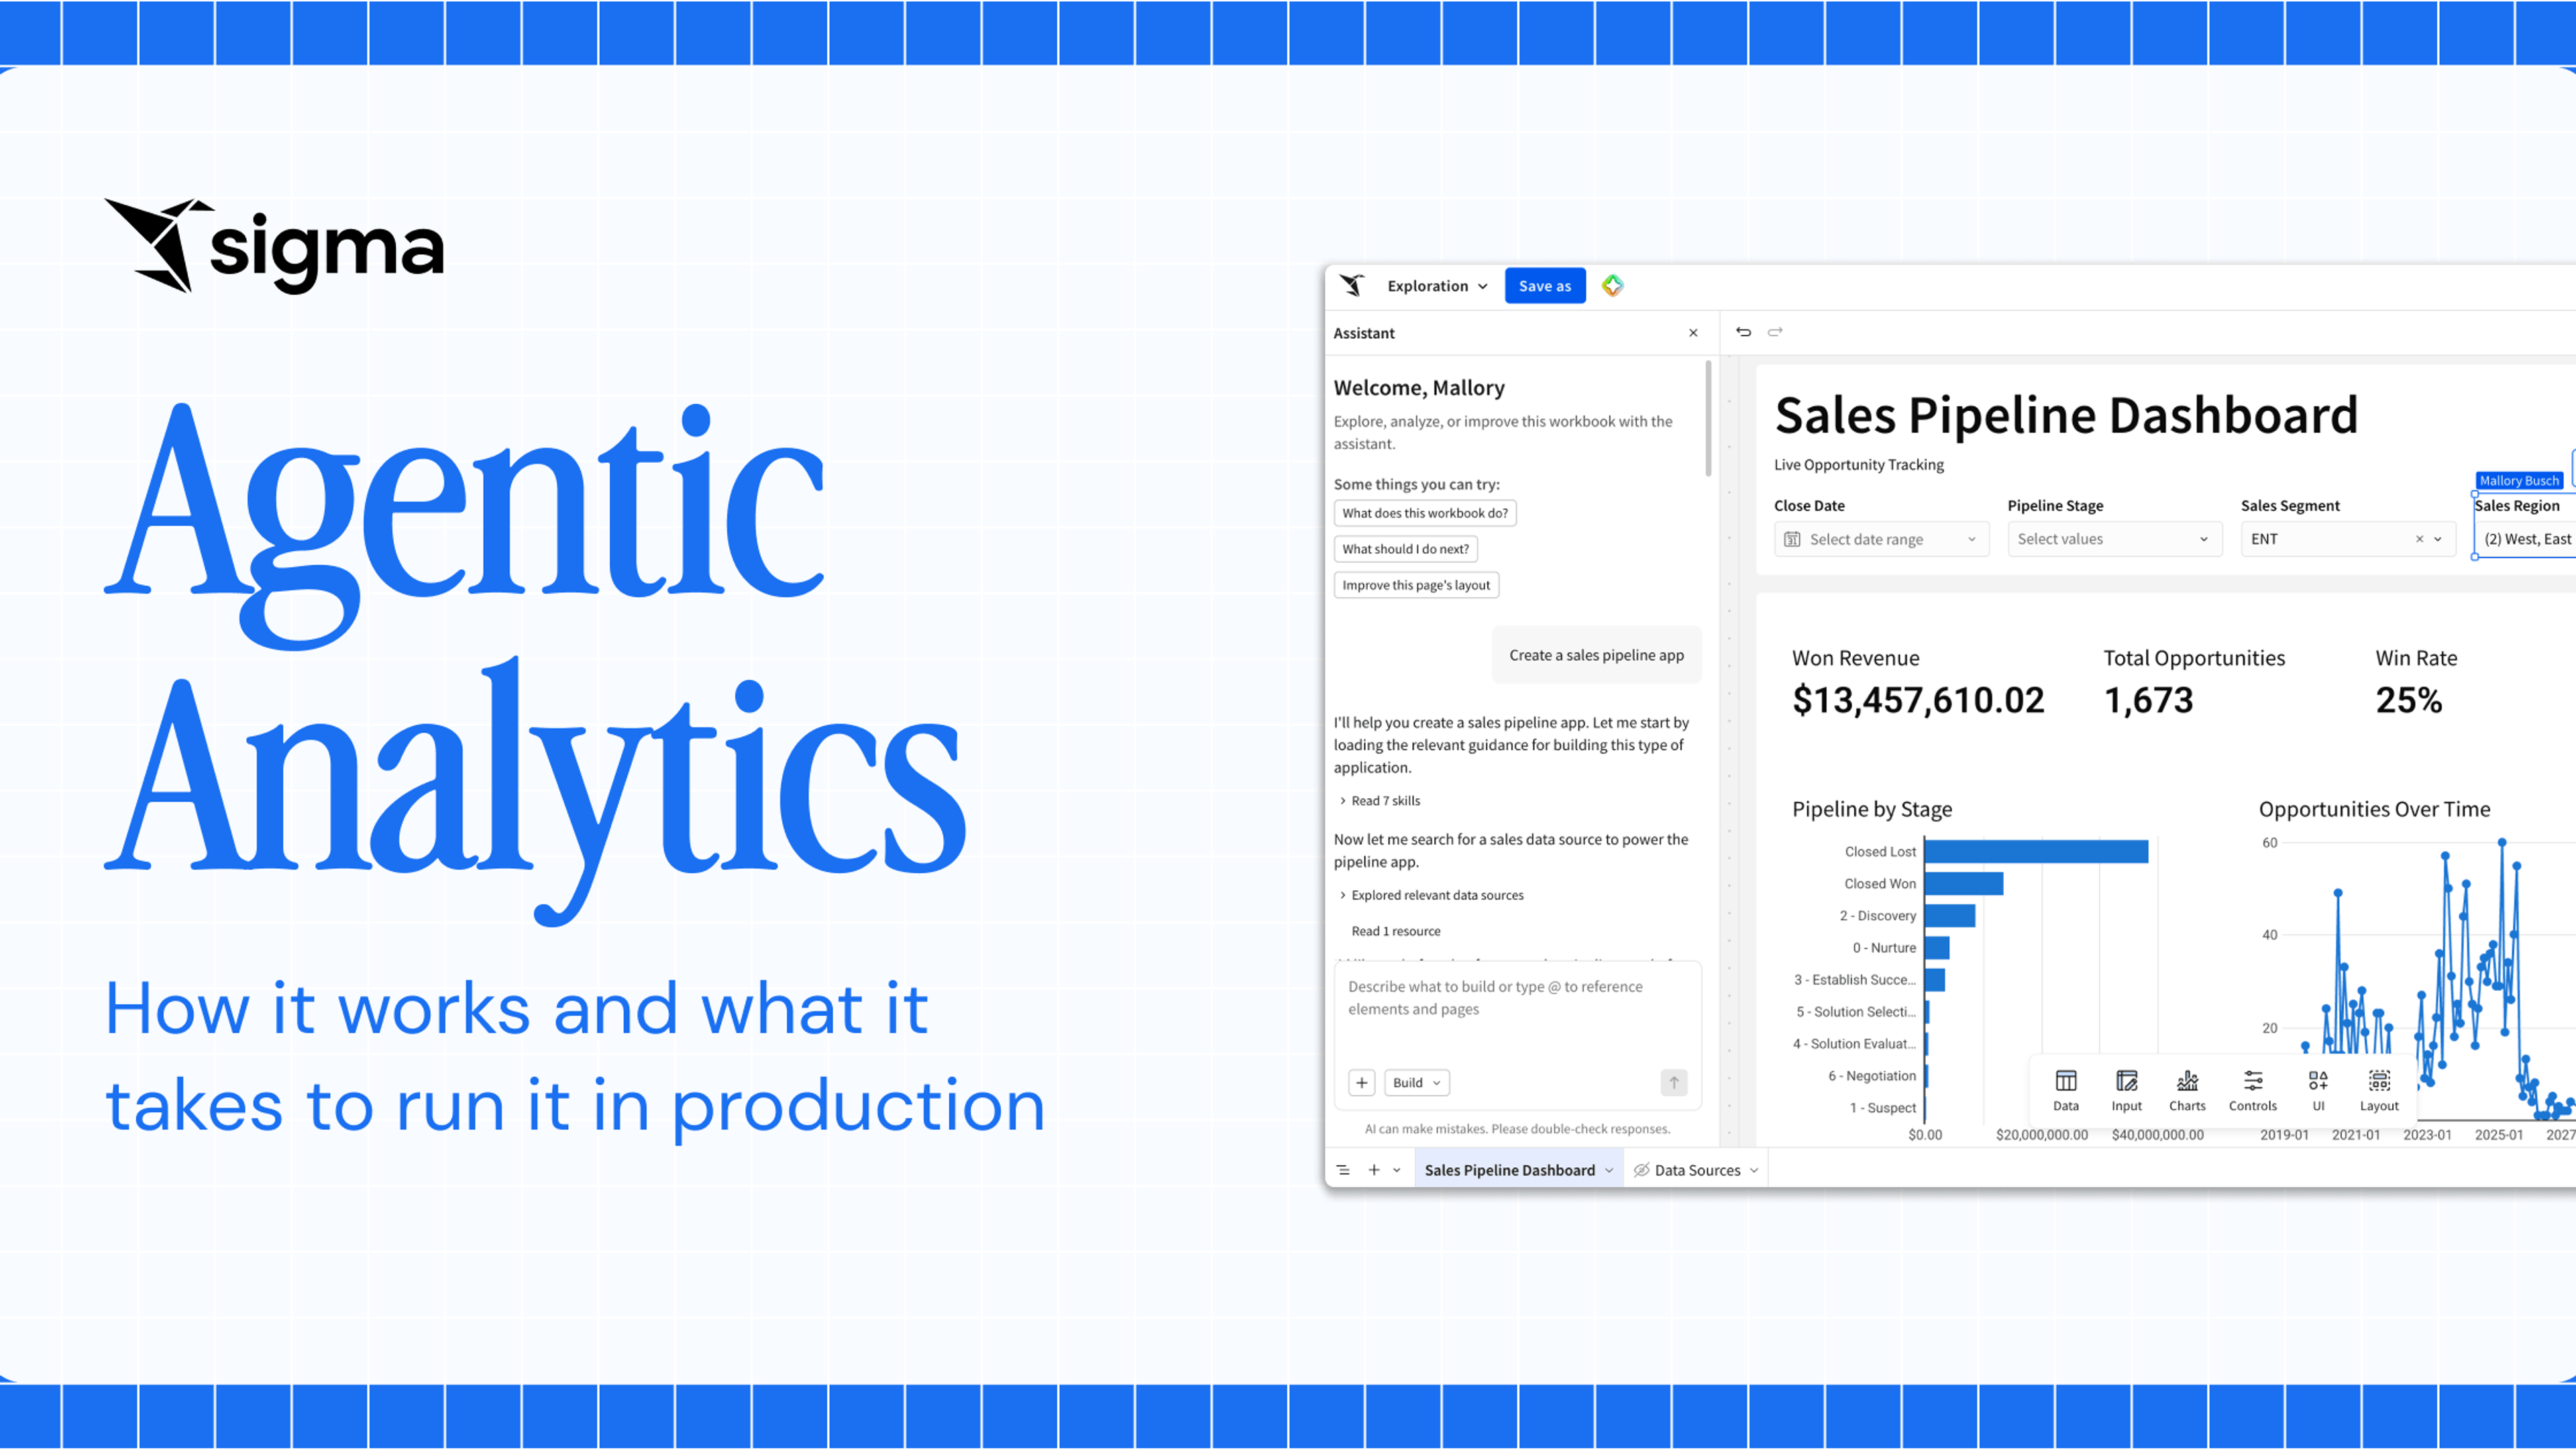The width and height of the screenshot is (2576, 1449).
Task: Click the Sigma bird logo in app header
Action: [1352, 286]
